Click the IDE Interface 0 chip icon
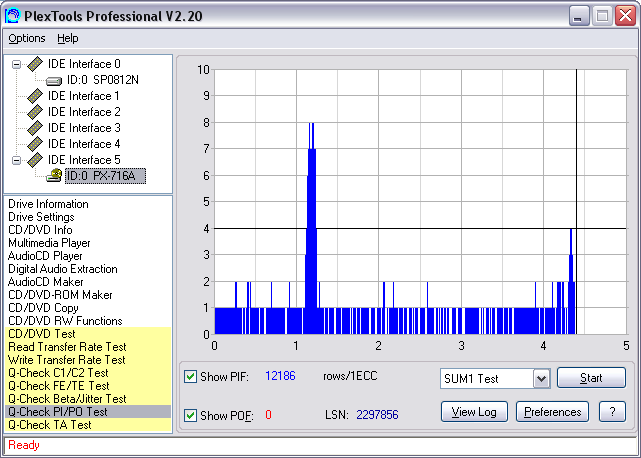641x458 pixels. tap(35, 64)
